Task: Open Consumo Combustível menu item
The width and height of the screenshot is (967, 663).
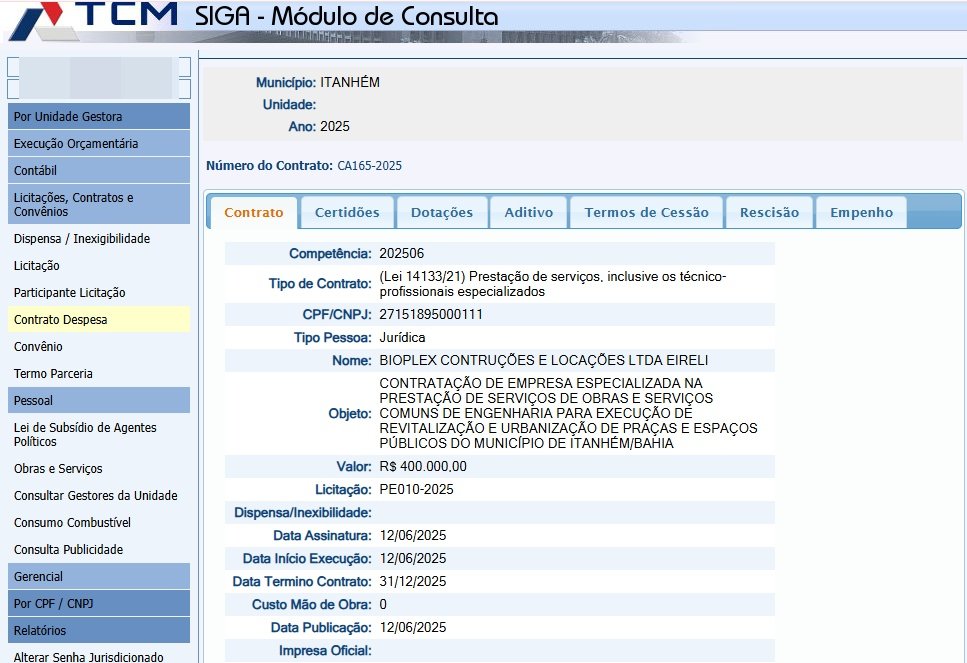Action: click(x=72, y=523)
